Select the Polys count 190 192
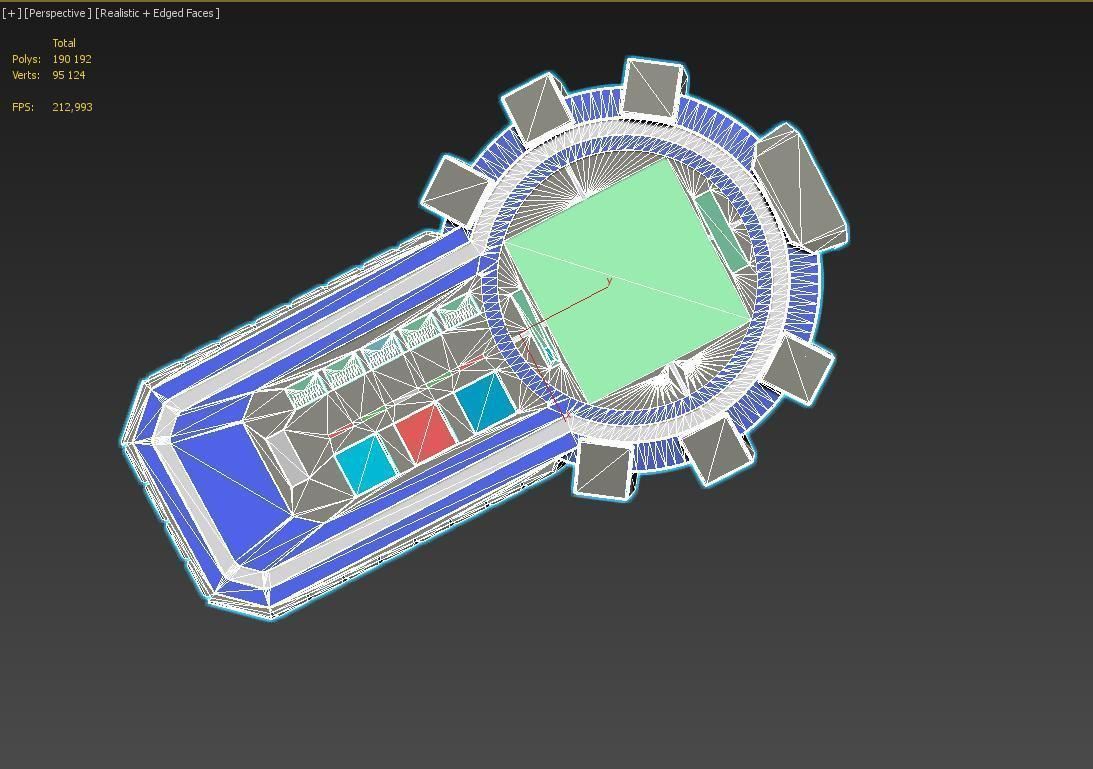 click(x=72, y=59)
